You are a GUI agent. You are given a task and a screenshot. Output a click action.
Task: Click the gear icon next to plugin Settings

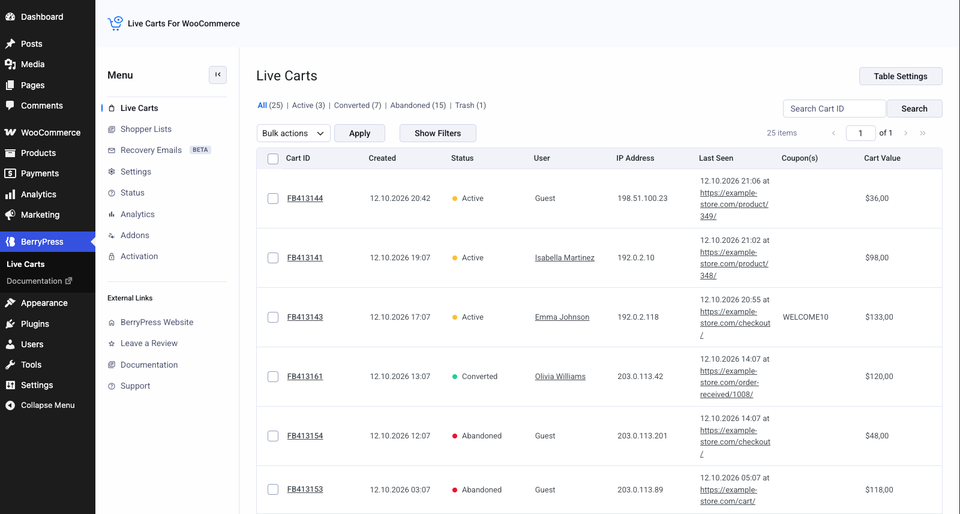[x=111, y=172]
